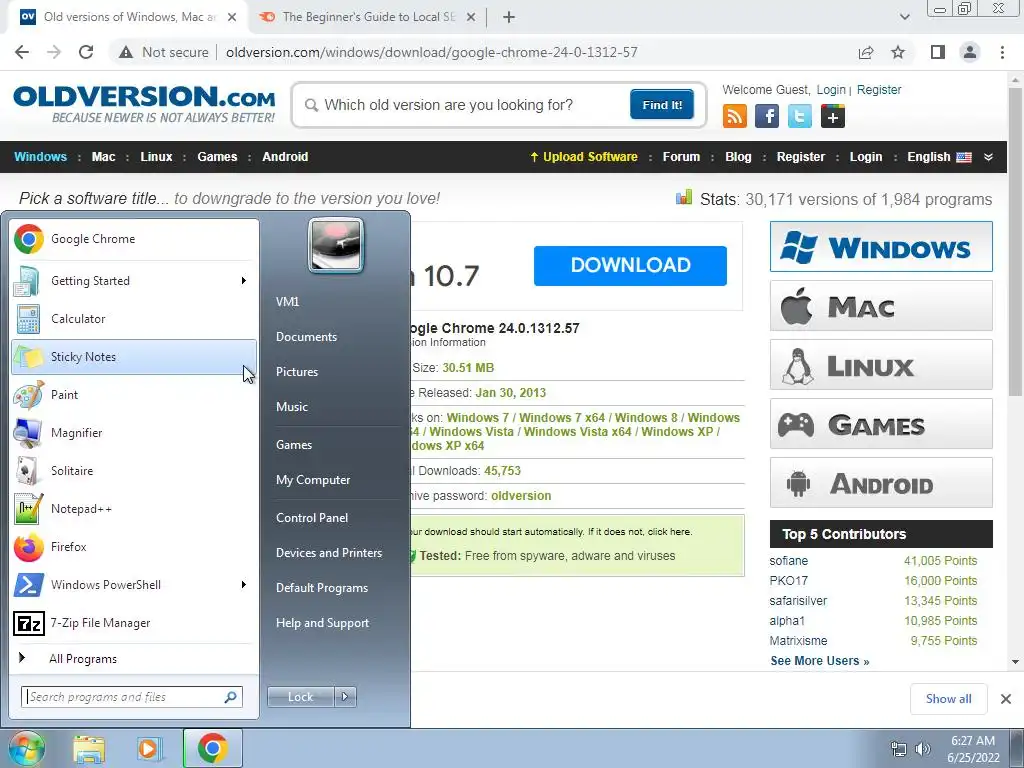Launch Calculator from Start menu
Screen dimensions: 1024x768
(134, 319)
